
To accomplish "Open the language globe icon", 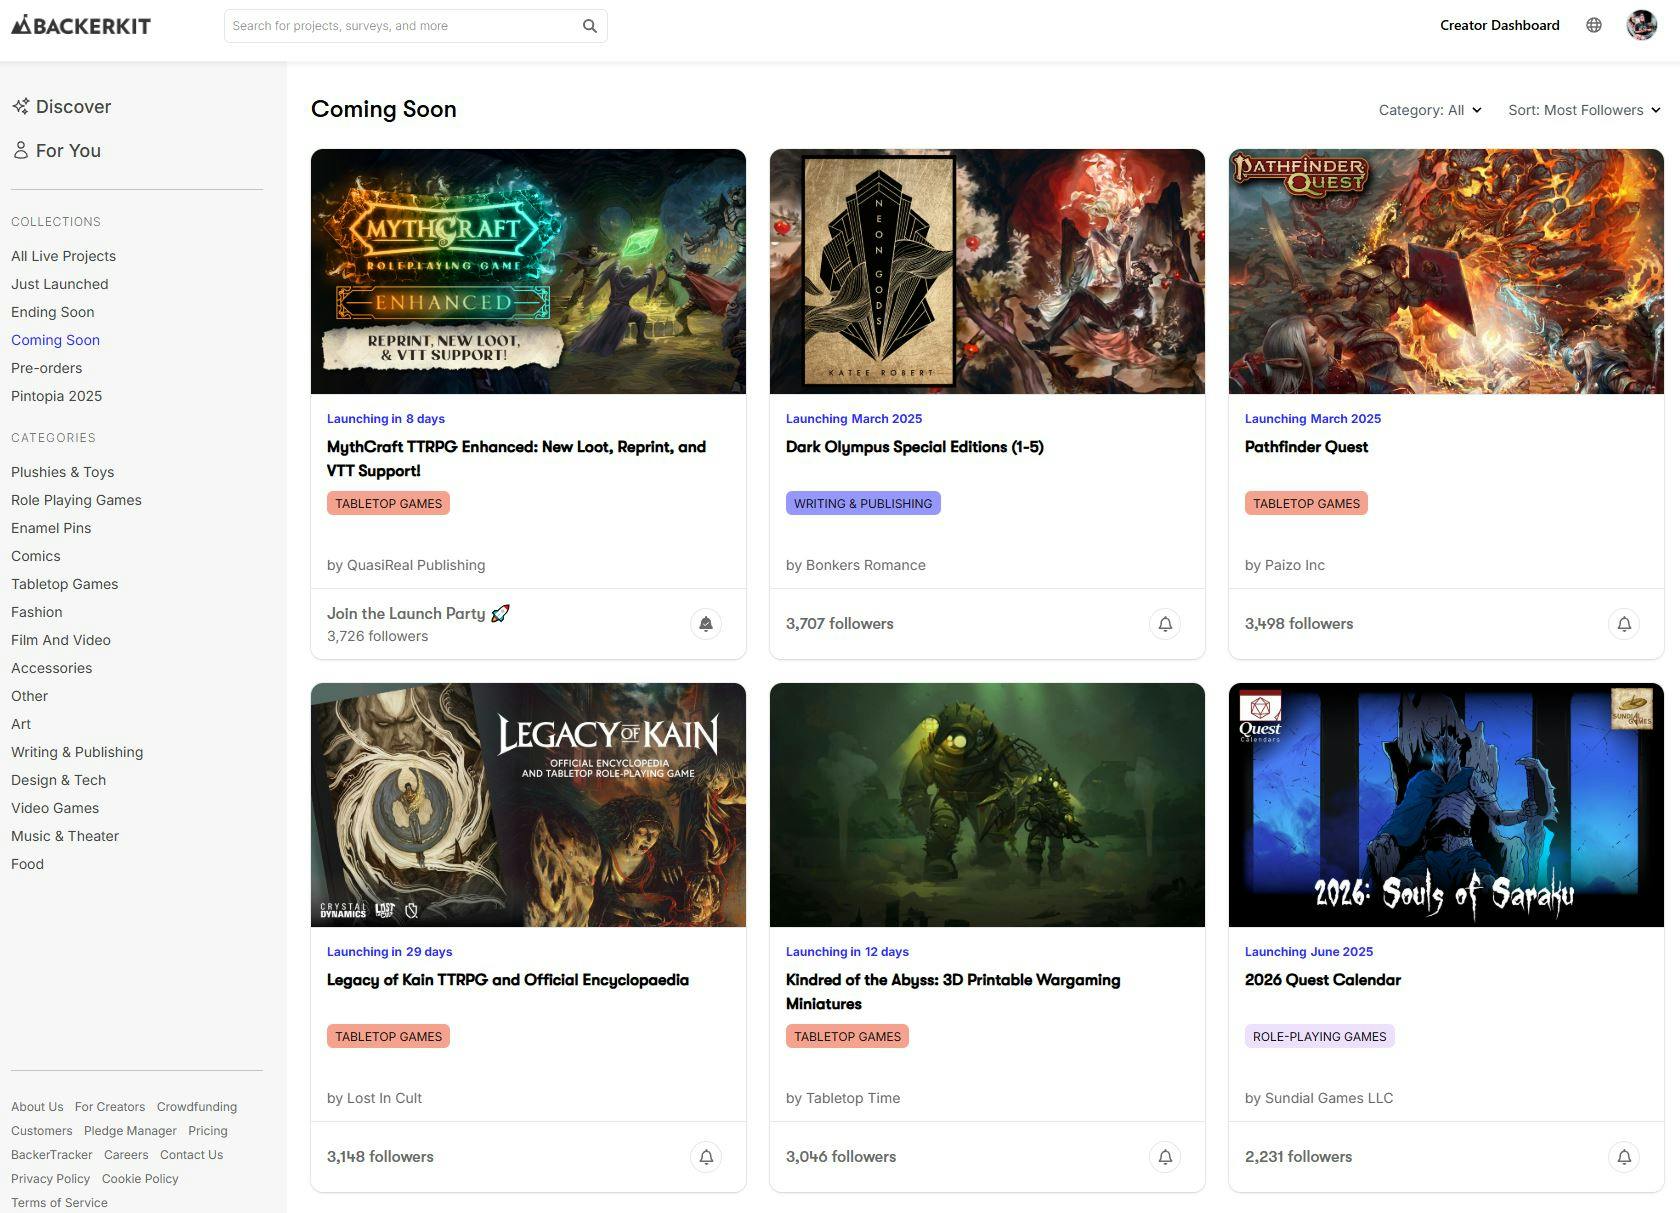I will pos(1595,25).
